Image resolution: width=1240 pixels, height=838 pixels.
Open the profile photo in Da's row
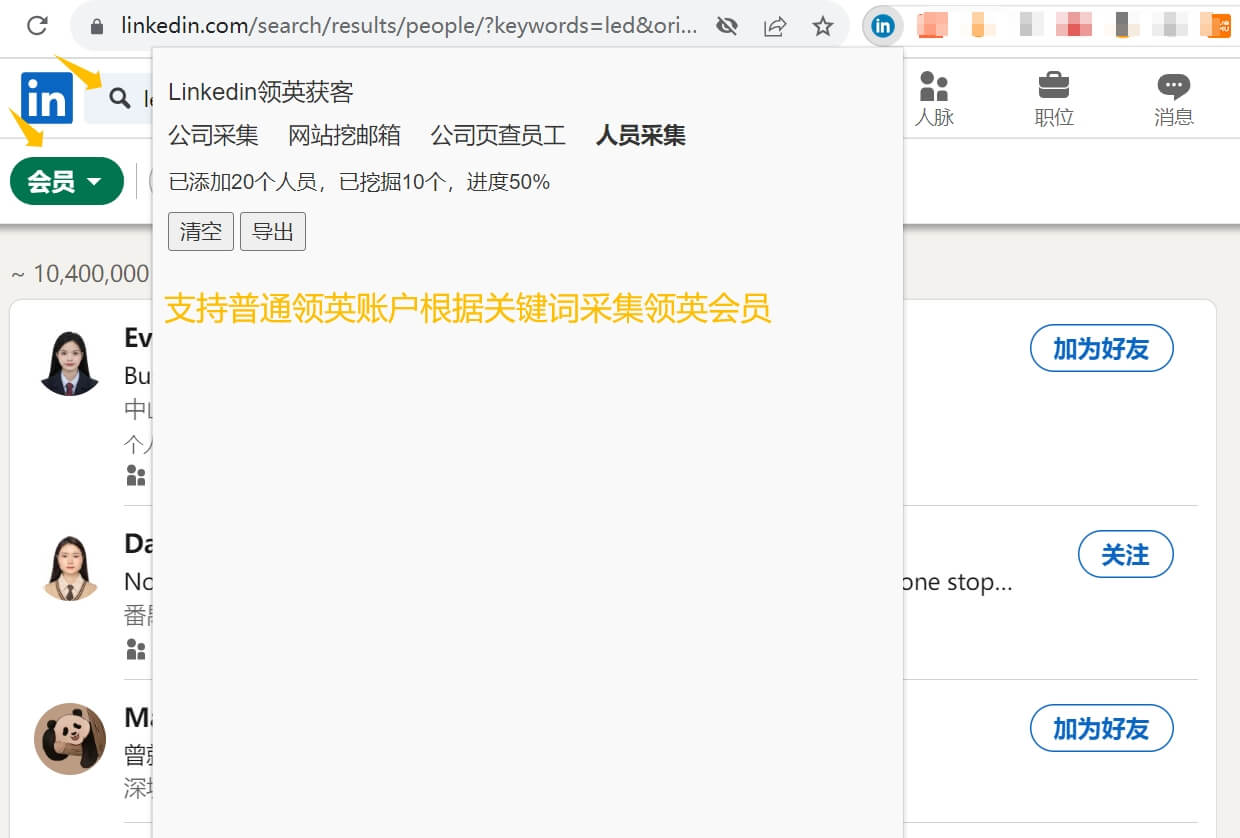tap(70, 568)
